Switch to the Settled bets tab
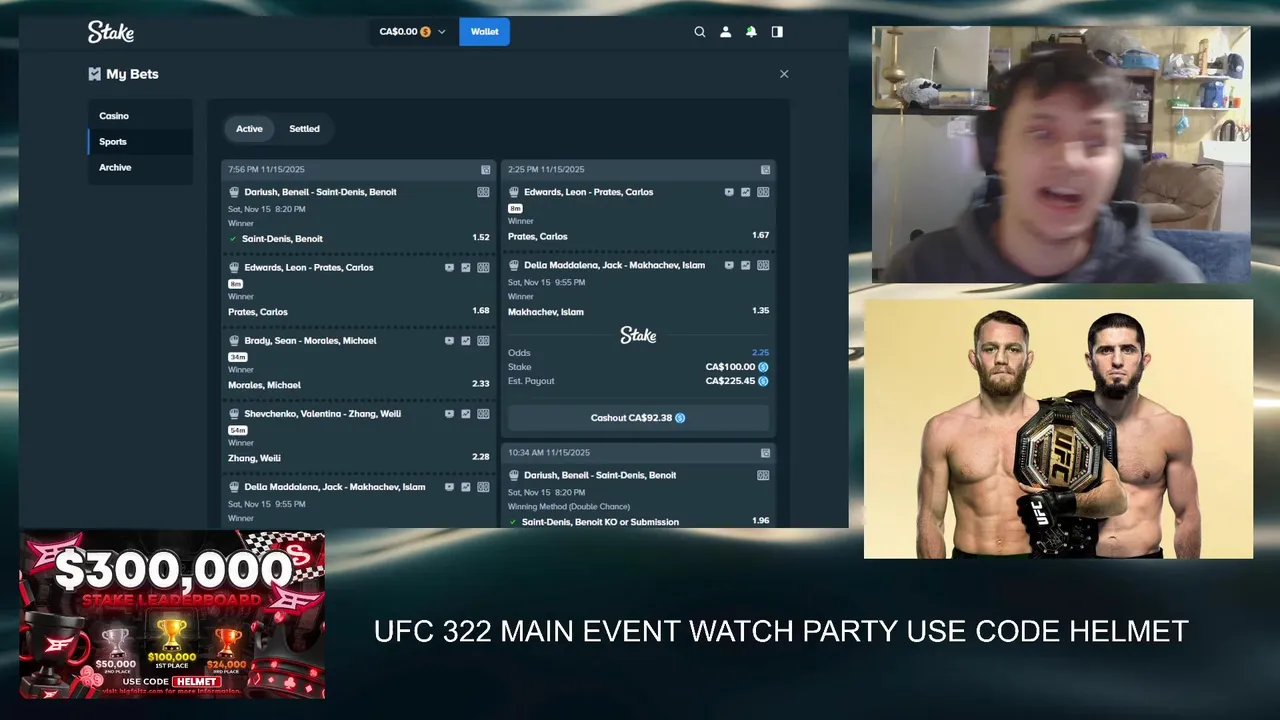Viewport: 1280px width, 720px height. tap(305, 129)
